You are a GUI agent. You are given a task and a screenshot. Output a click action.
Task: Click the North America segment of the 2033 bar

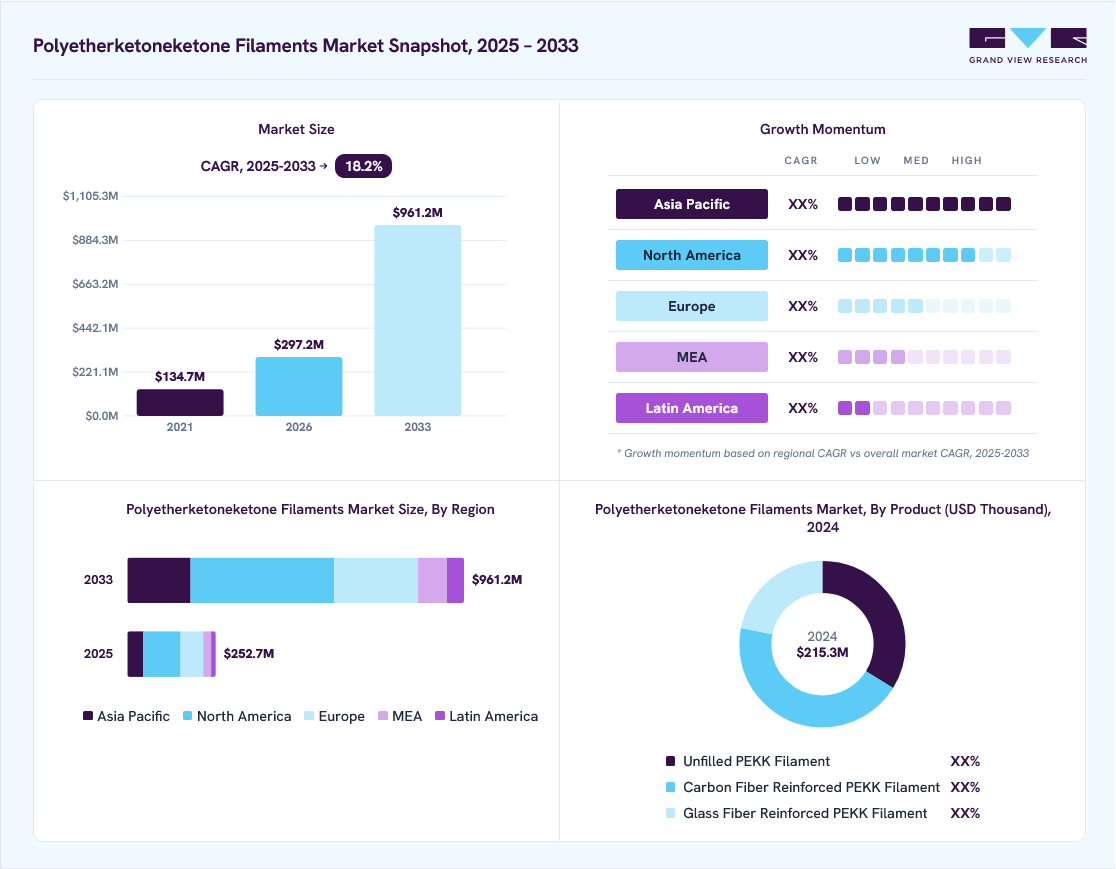tap(262, 581)
